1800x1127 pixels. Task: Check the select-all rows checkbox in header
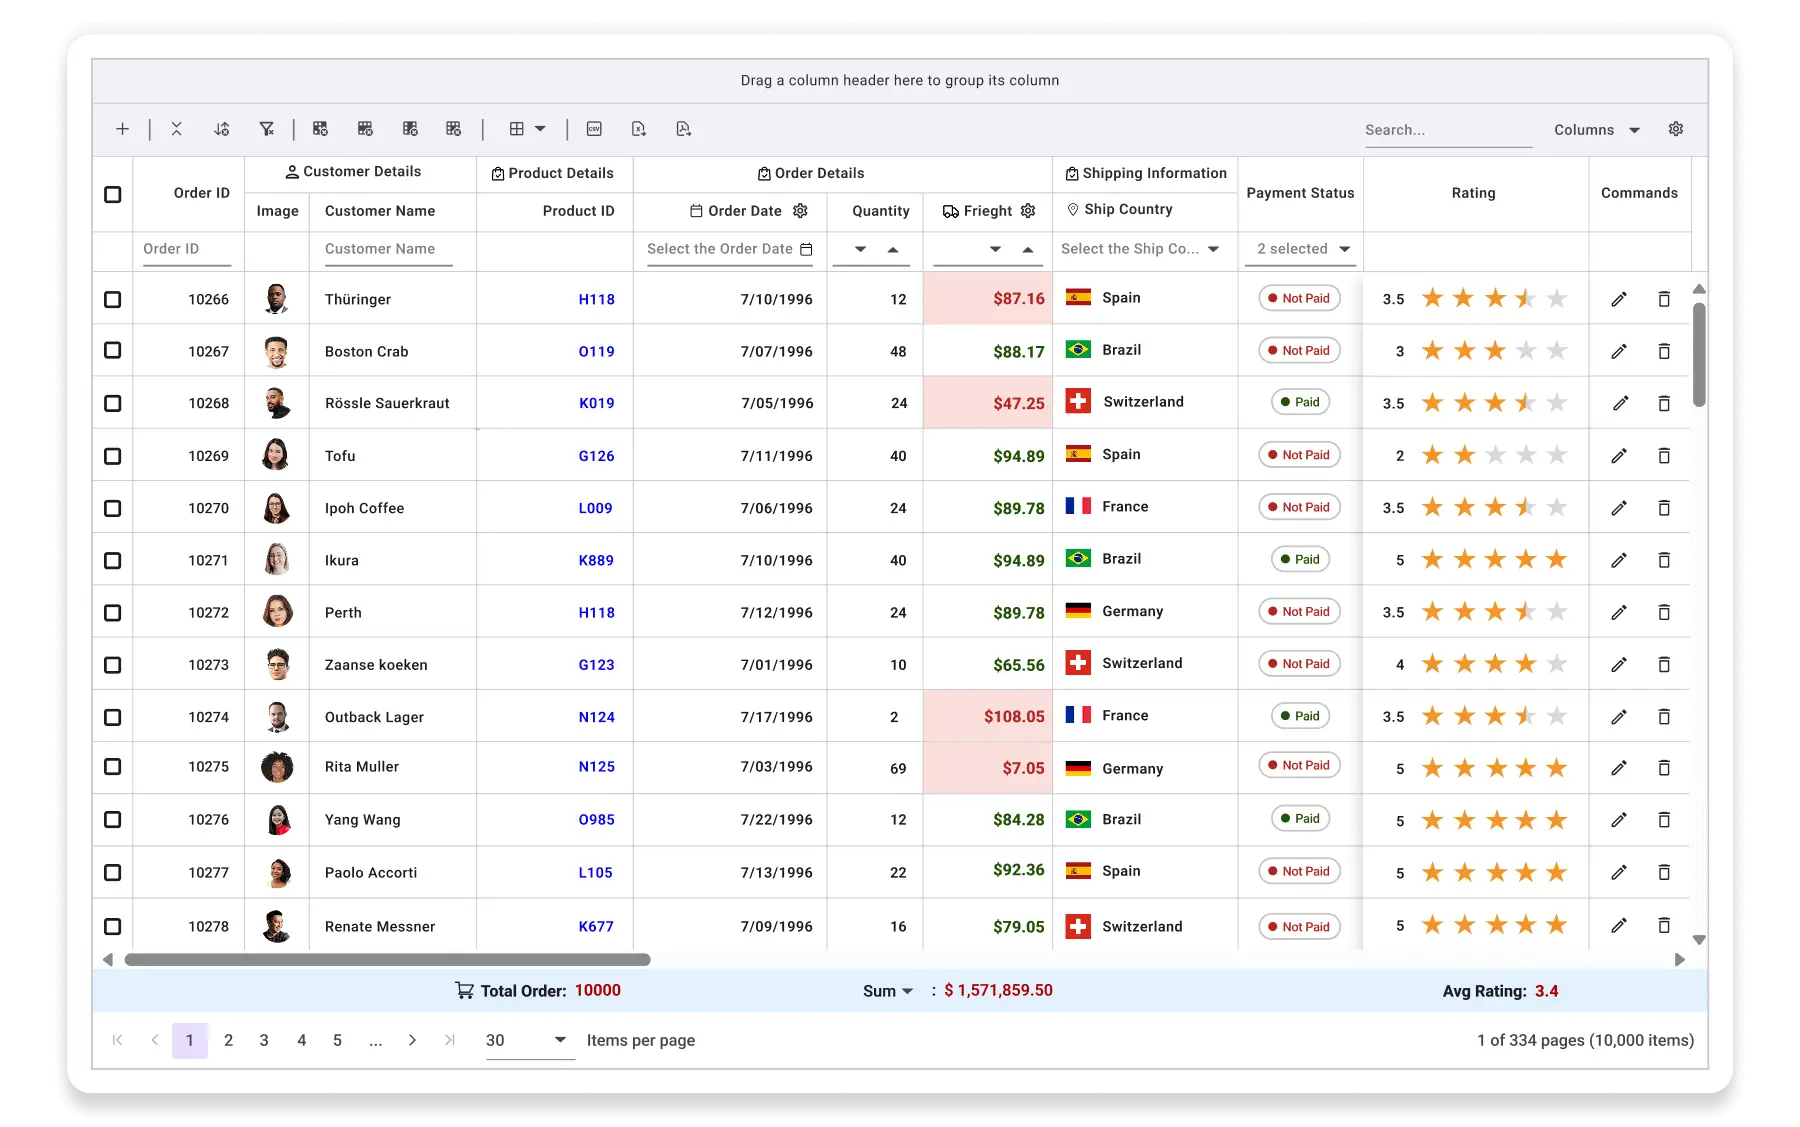point(113,194)
